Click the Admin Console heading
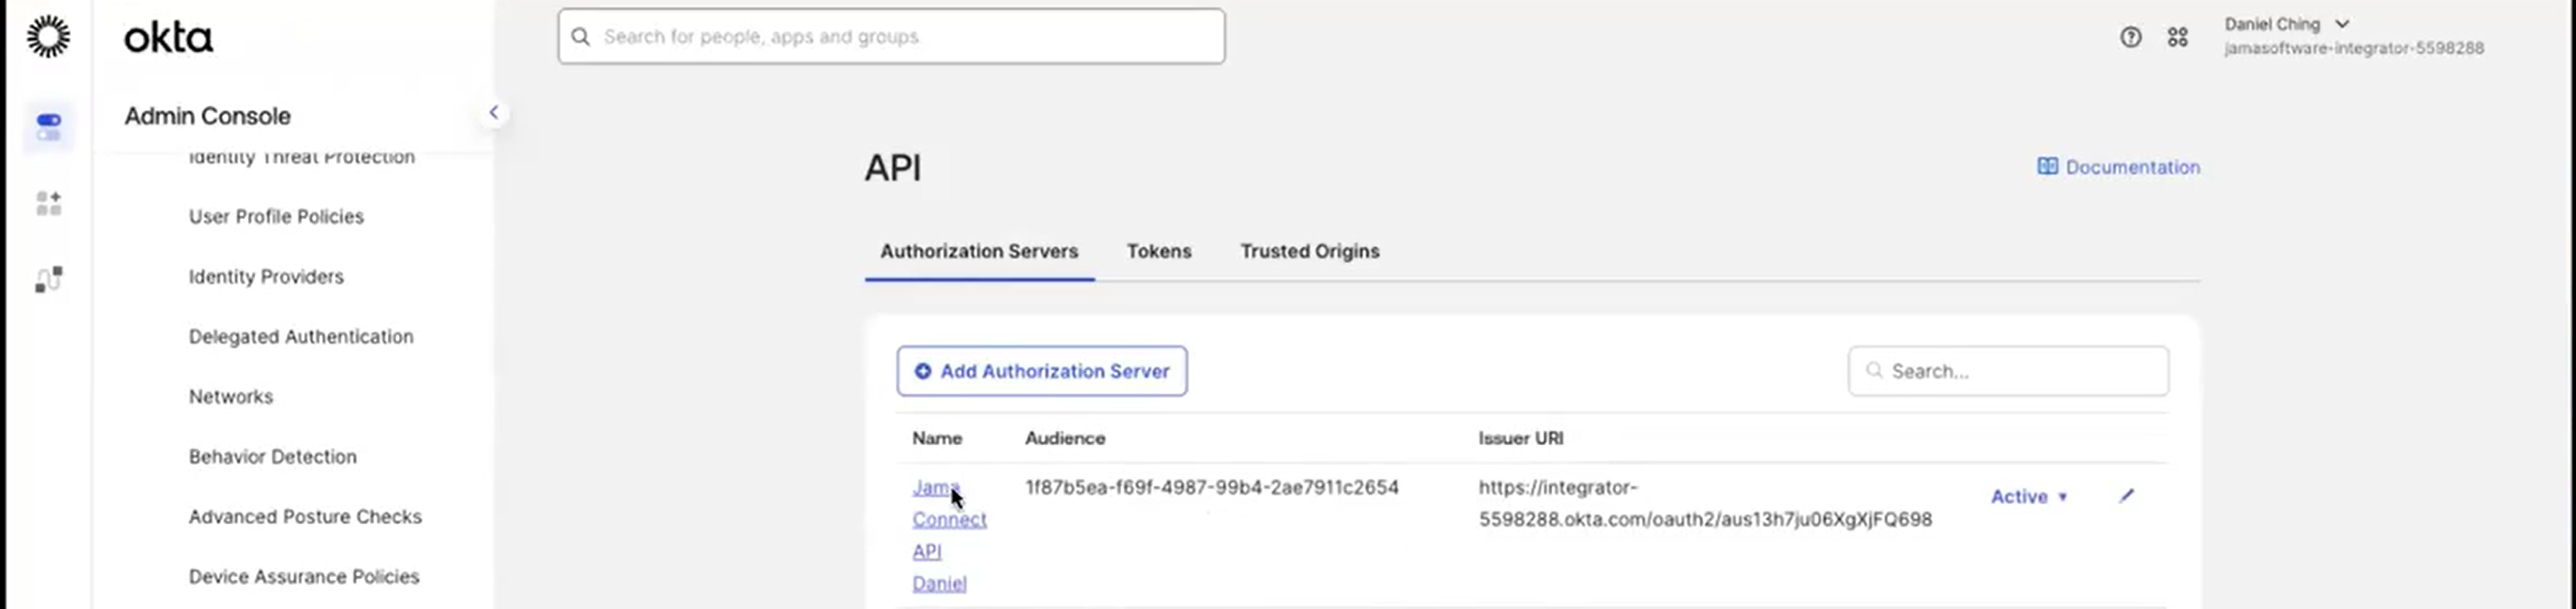The width and height of the screenshot is (2576, 609). [207, 116]
